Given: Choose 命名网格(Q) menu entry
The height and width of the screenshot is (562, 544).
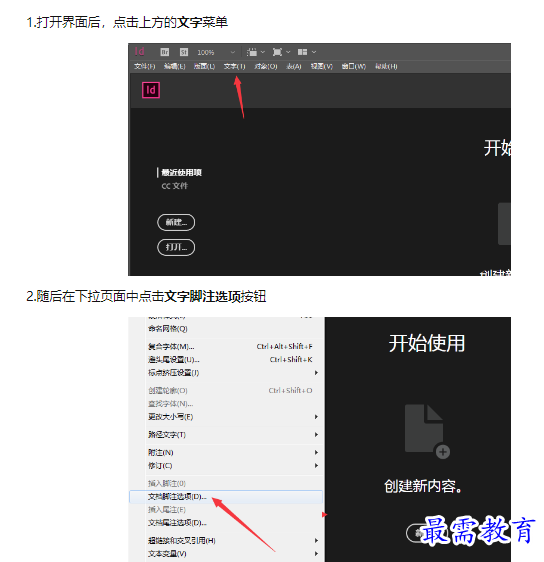Looking at the screenshot, I should (x=226, y=329).
